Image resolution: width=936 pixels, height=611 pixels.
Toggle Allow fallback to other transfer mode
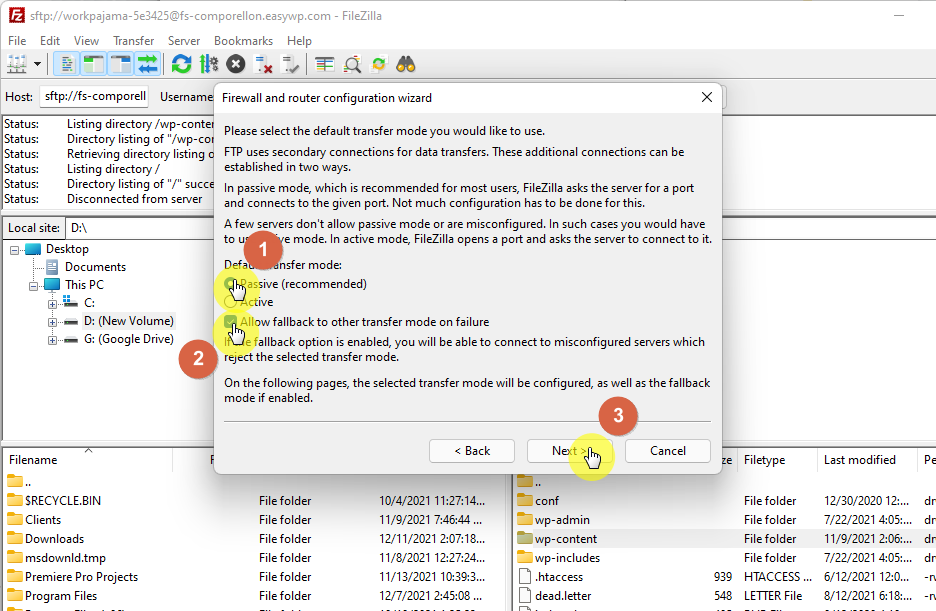(230, 322)
